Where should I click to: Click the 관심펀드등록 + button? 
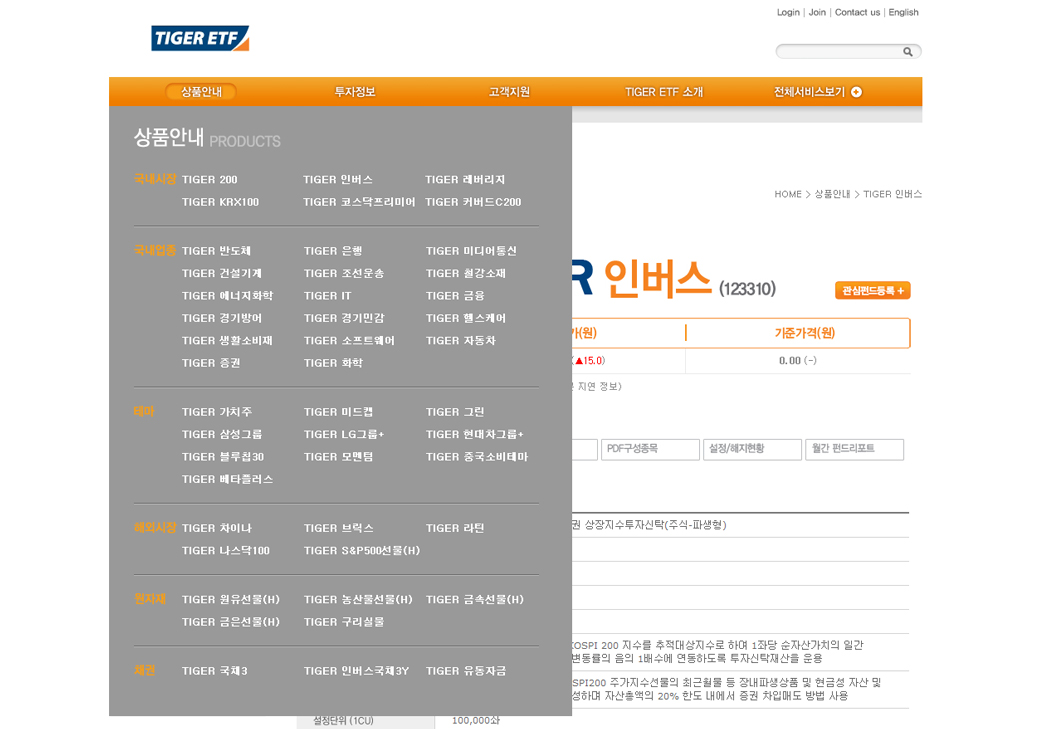pyautogui.click(x=872, y=291)
